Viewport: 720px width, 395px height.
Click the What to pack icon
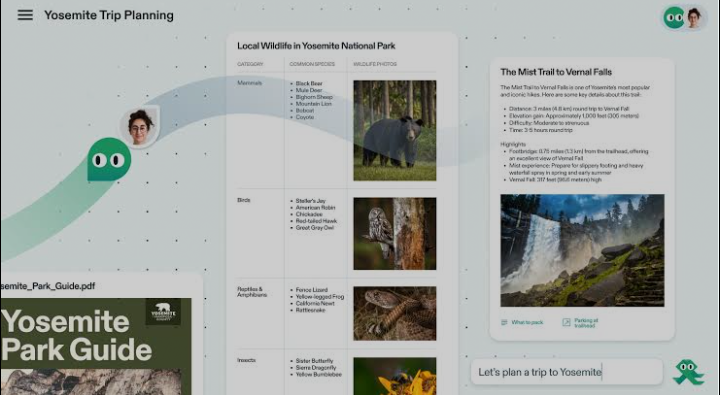tap(504, 322)
